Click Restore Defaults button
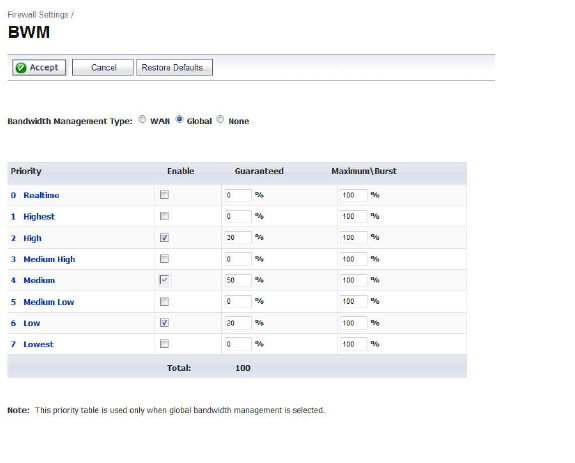Viewport: 575px width, 463px height. click(x=175, y=68)
